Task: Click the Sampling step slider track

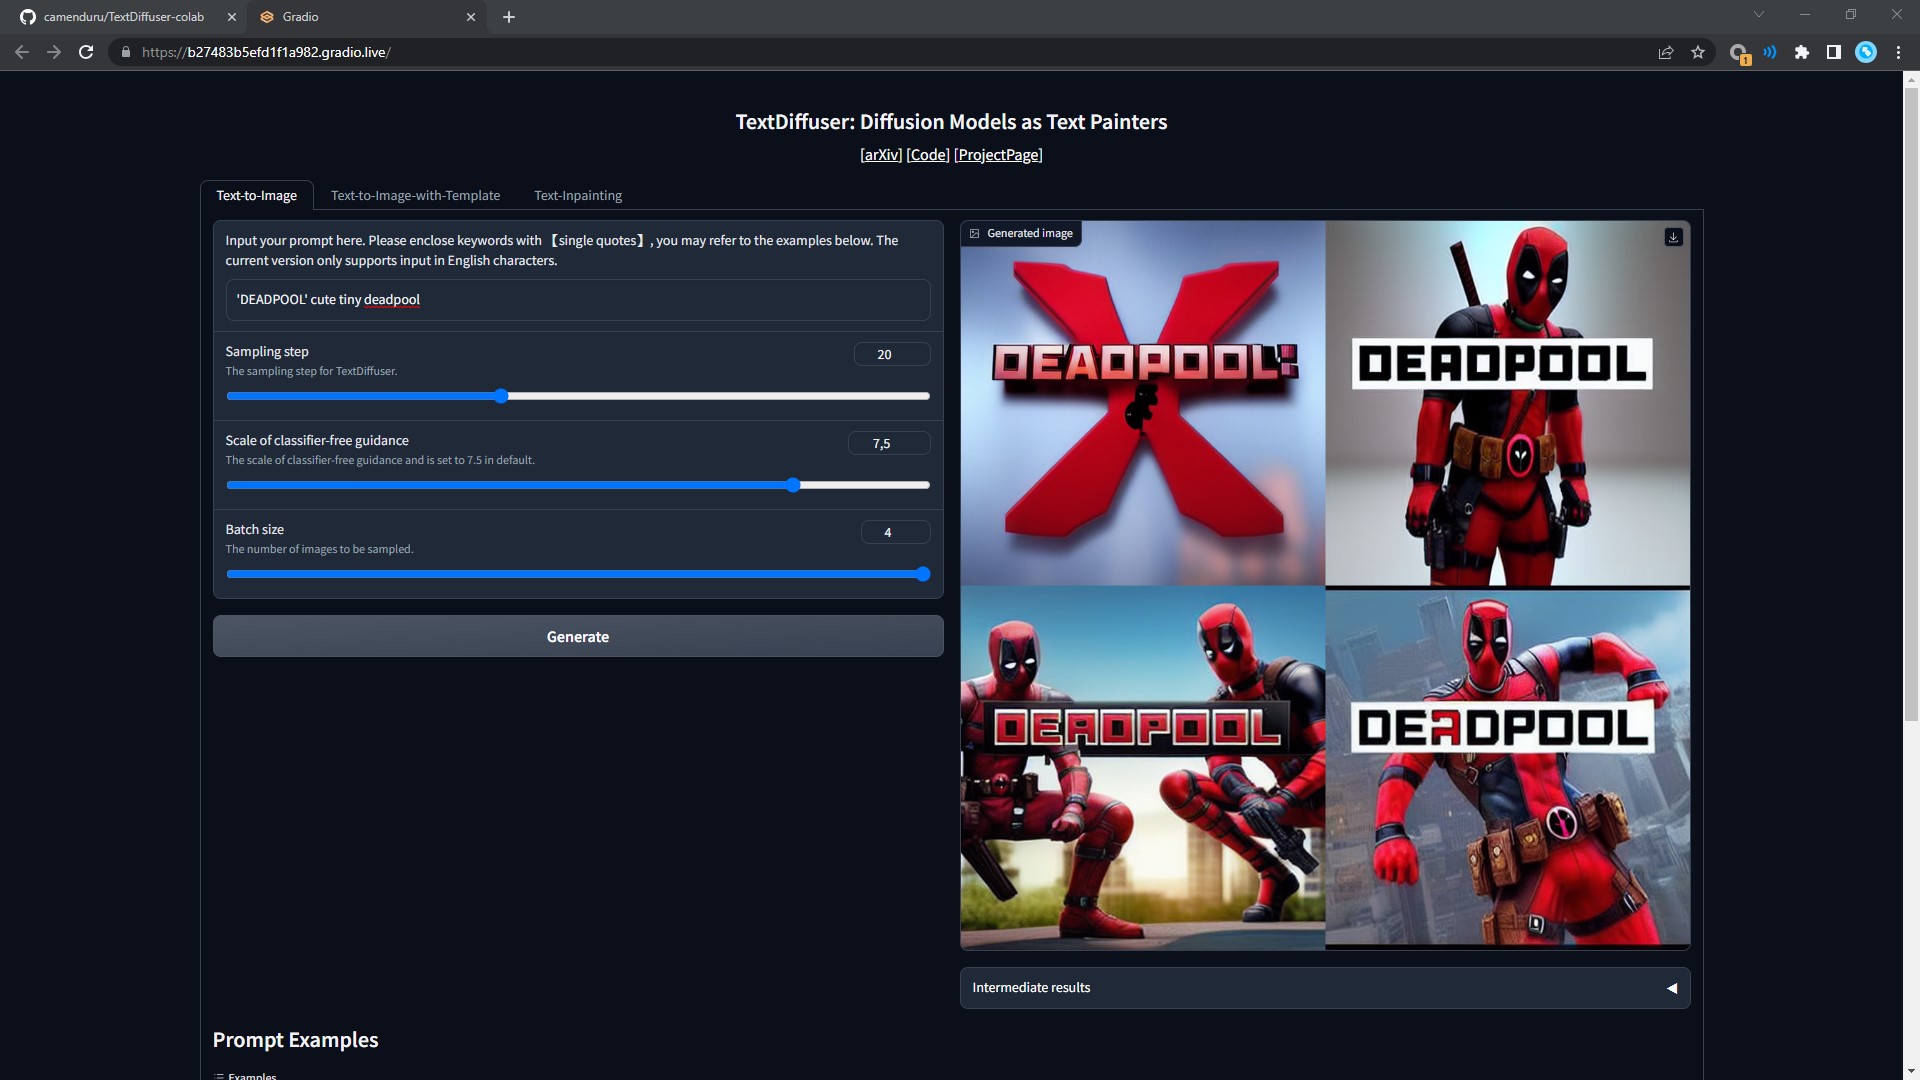Action: click(x=700, y=396)
